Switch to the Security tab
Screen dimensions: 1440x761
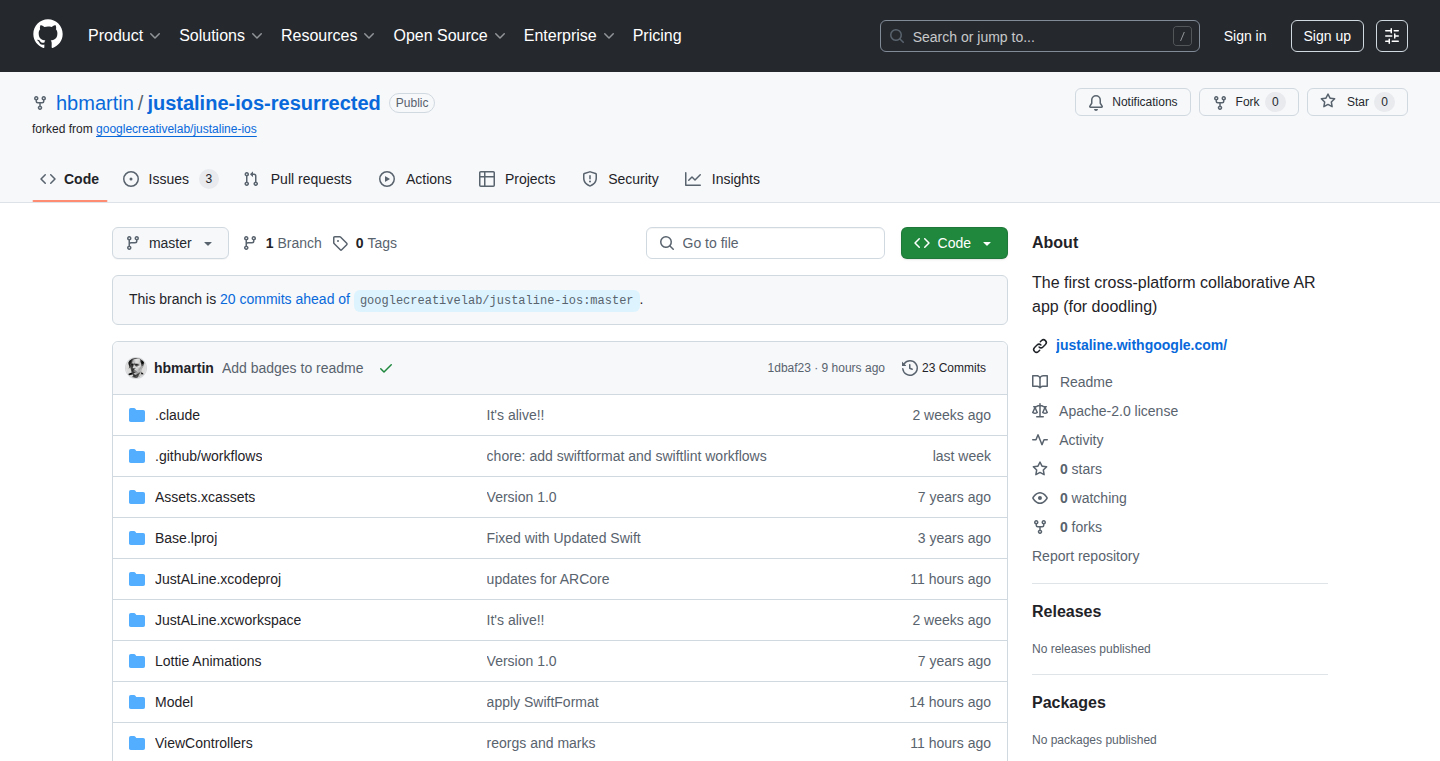(620, 179)
